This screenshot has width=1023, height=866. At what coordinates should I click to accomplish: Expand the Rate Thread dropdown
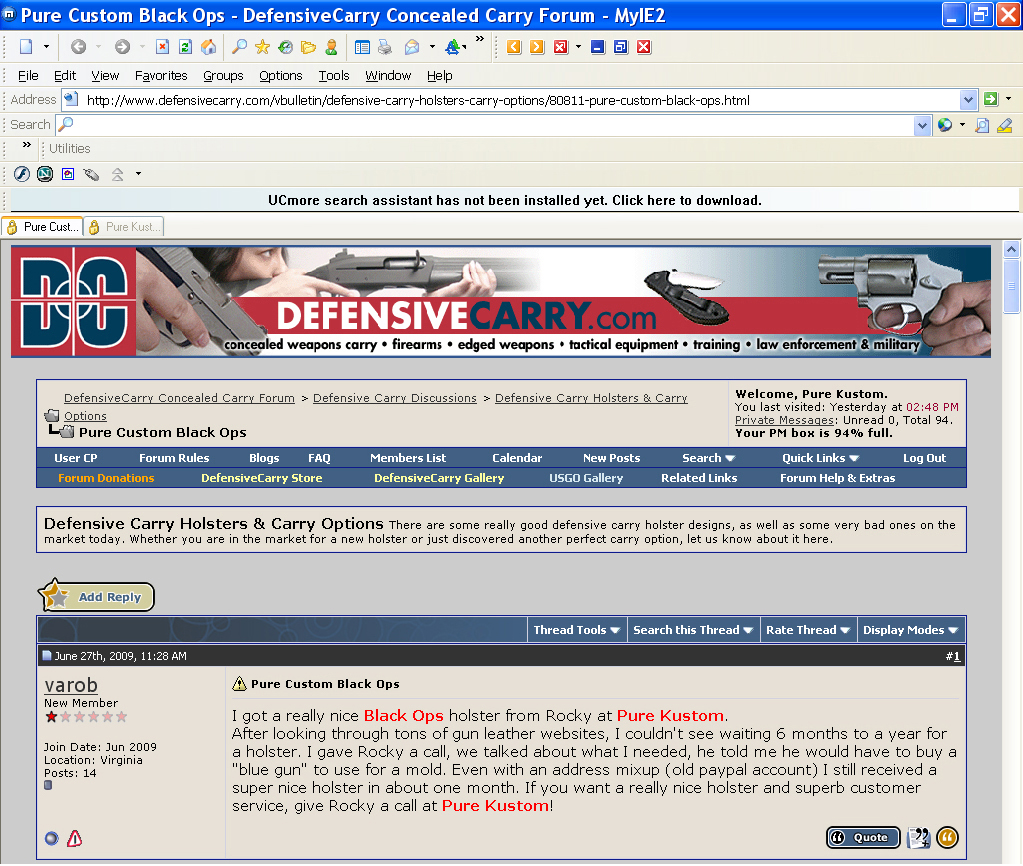[x=808, y=630]
